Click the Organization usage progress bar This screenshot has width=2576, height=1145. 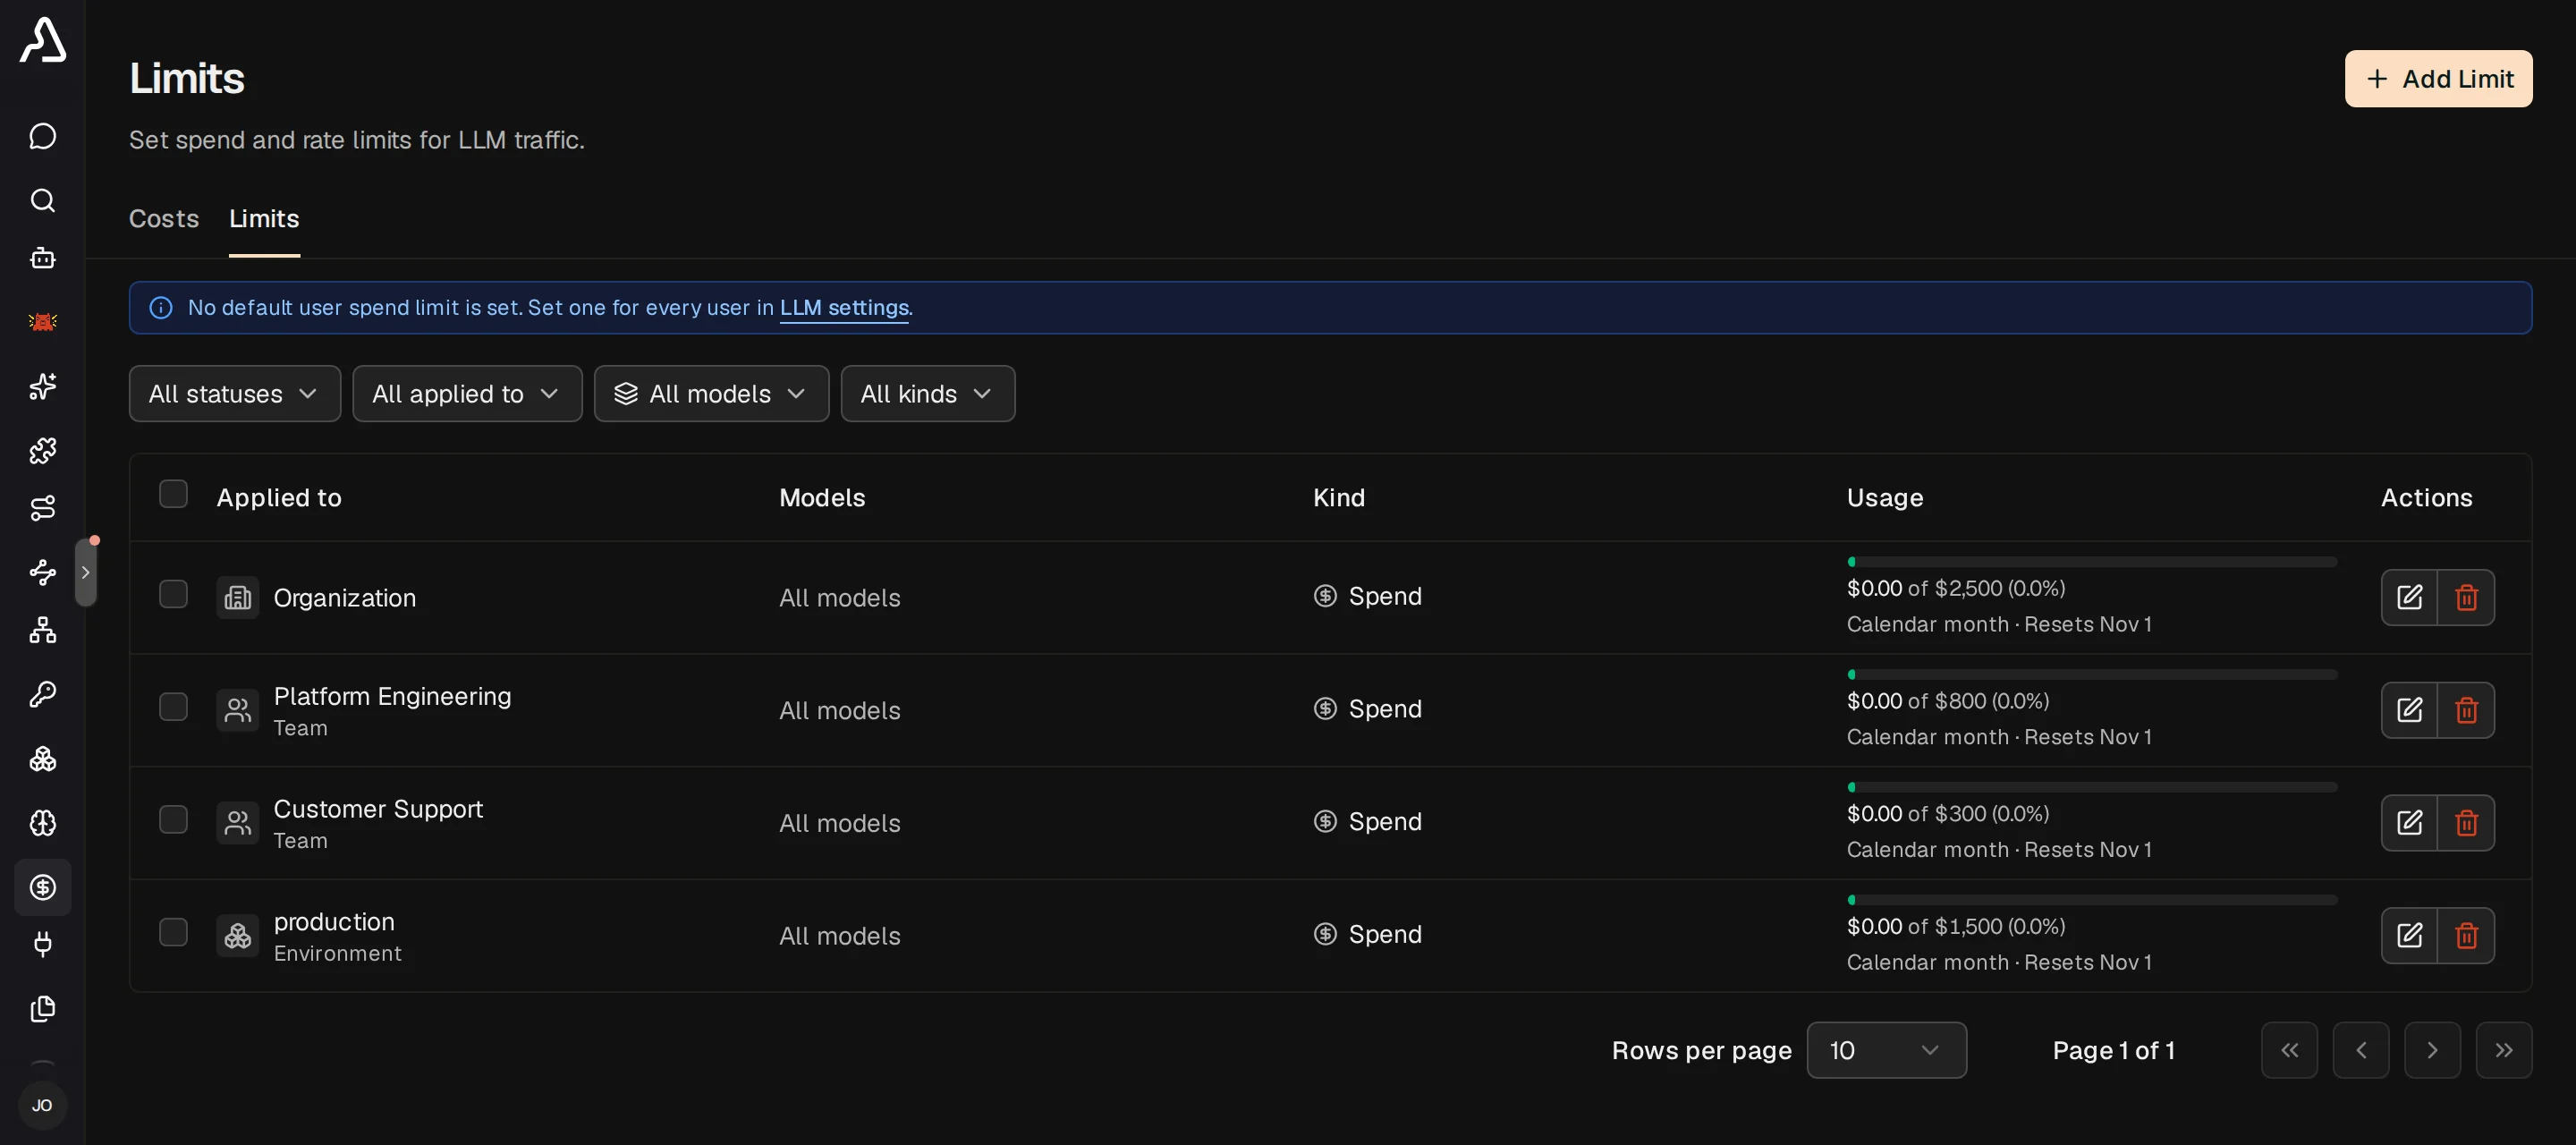pos(2092,562)
